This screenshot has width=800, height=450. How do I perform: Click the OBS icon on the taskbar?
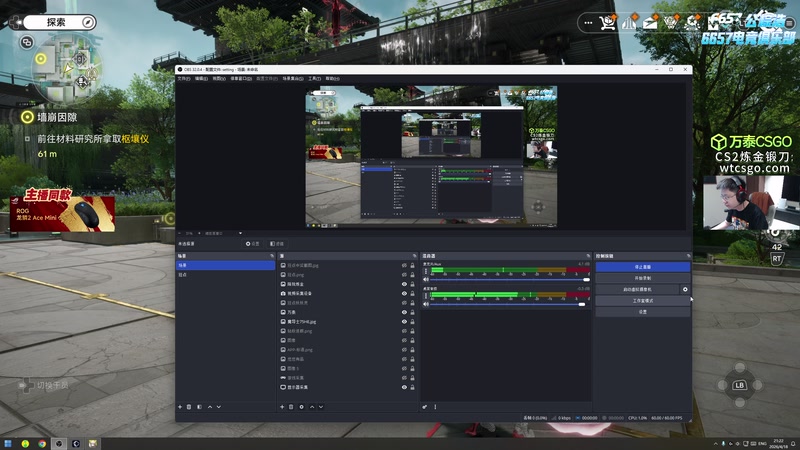point(59,443)
